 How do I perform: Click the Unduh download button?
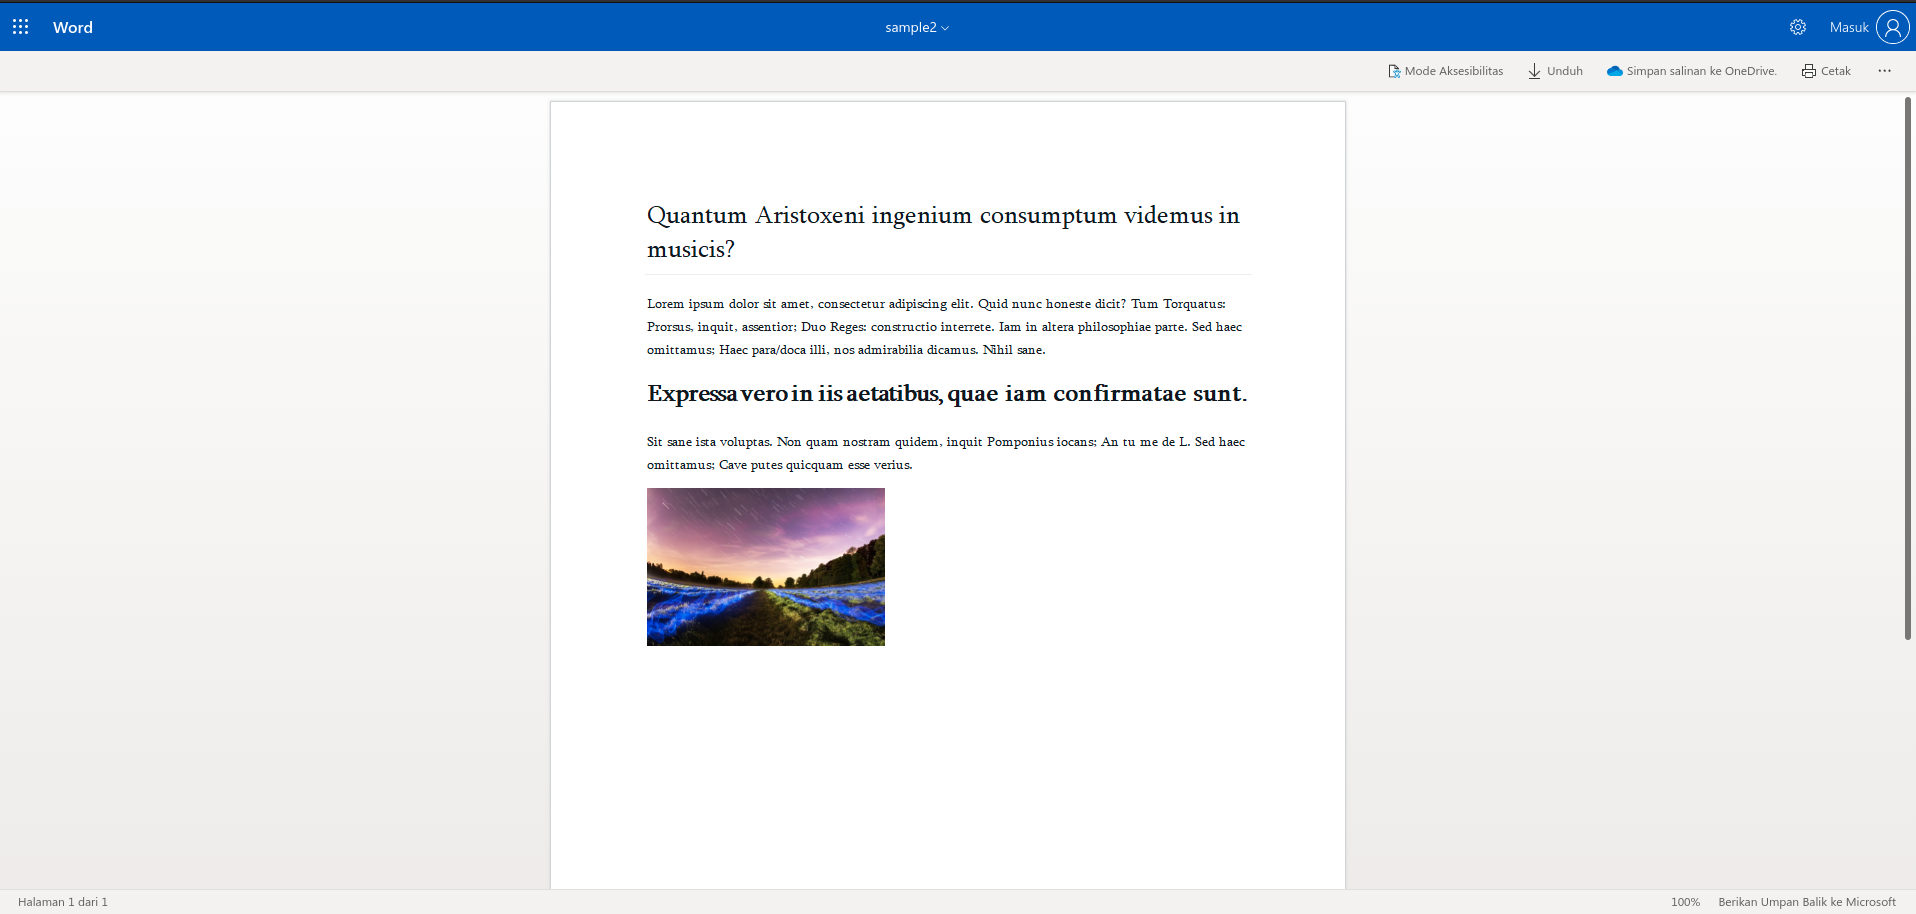click(x=1555, y=71)
